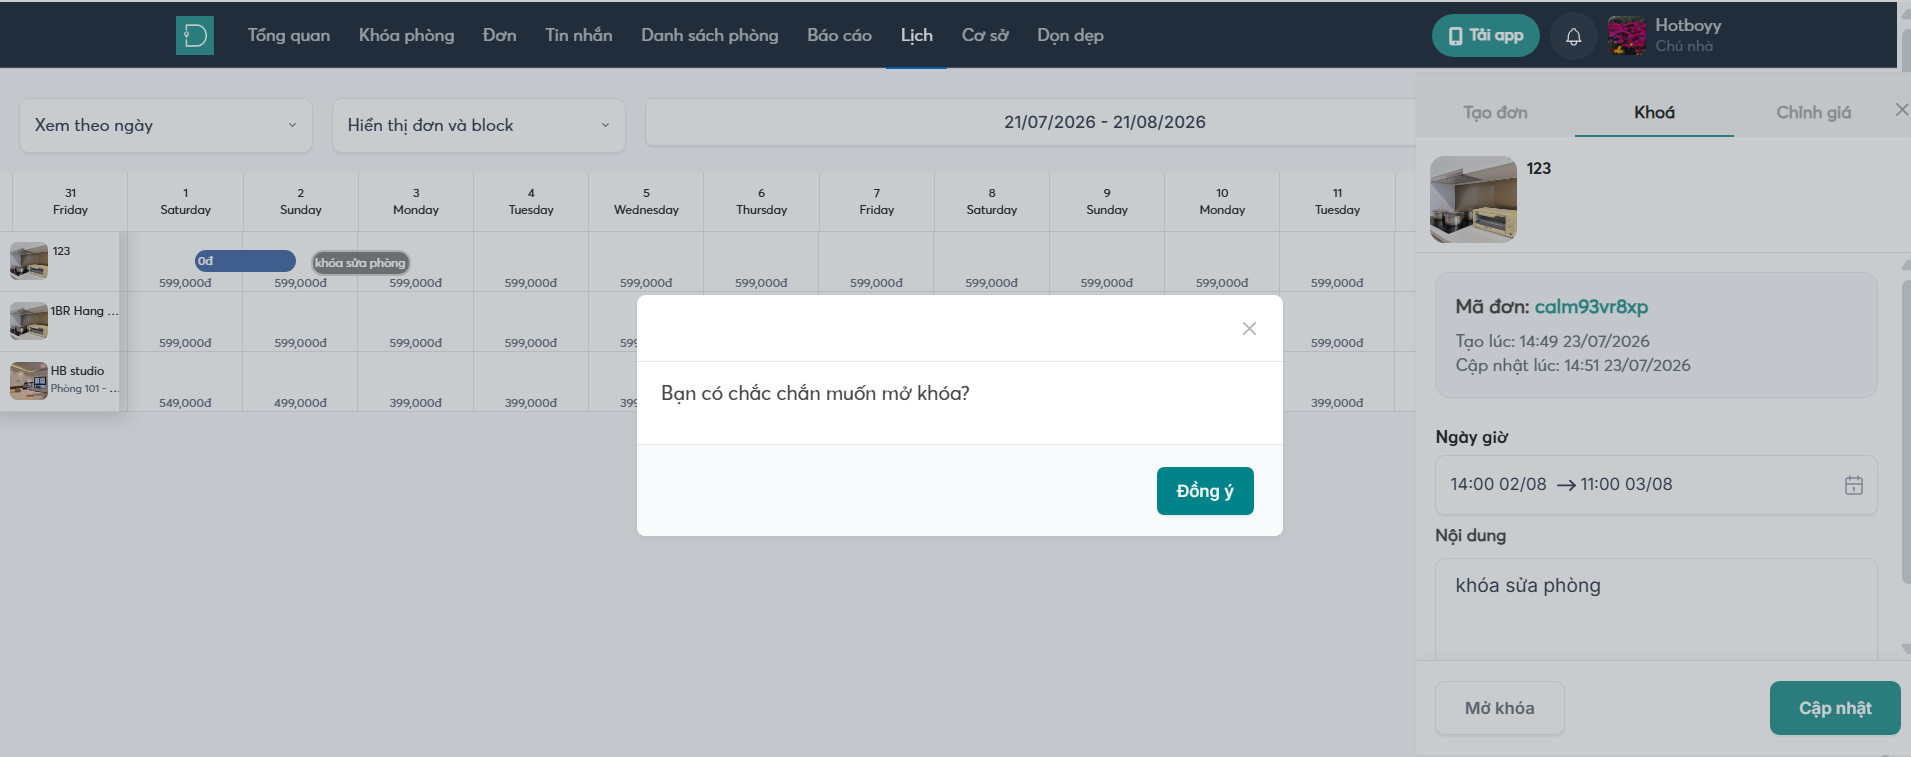Close the right side panel
Viewport: 1911px width, 757px height.
[1901, 110]
